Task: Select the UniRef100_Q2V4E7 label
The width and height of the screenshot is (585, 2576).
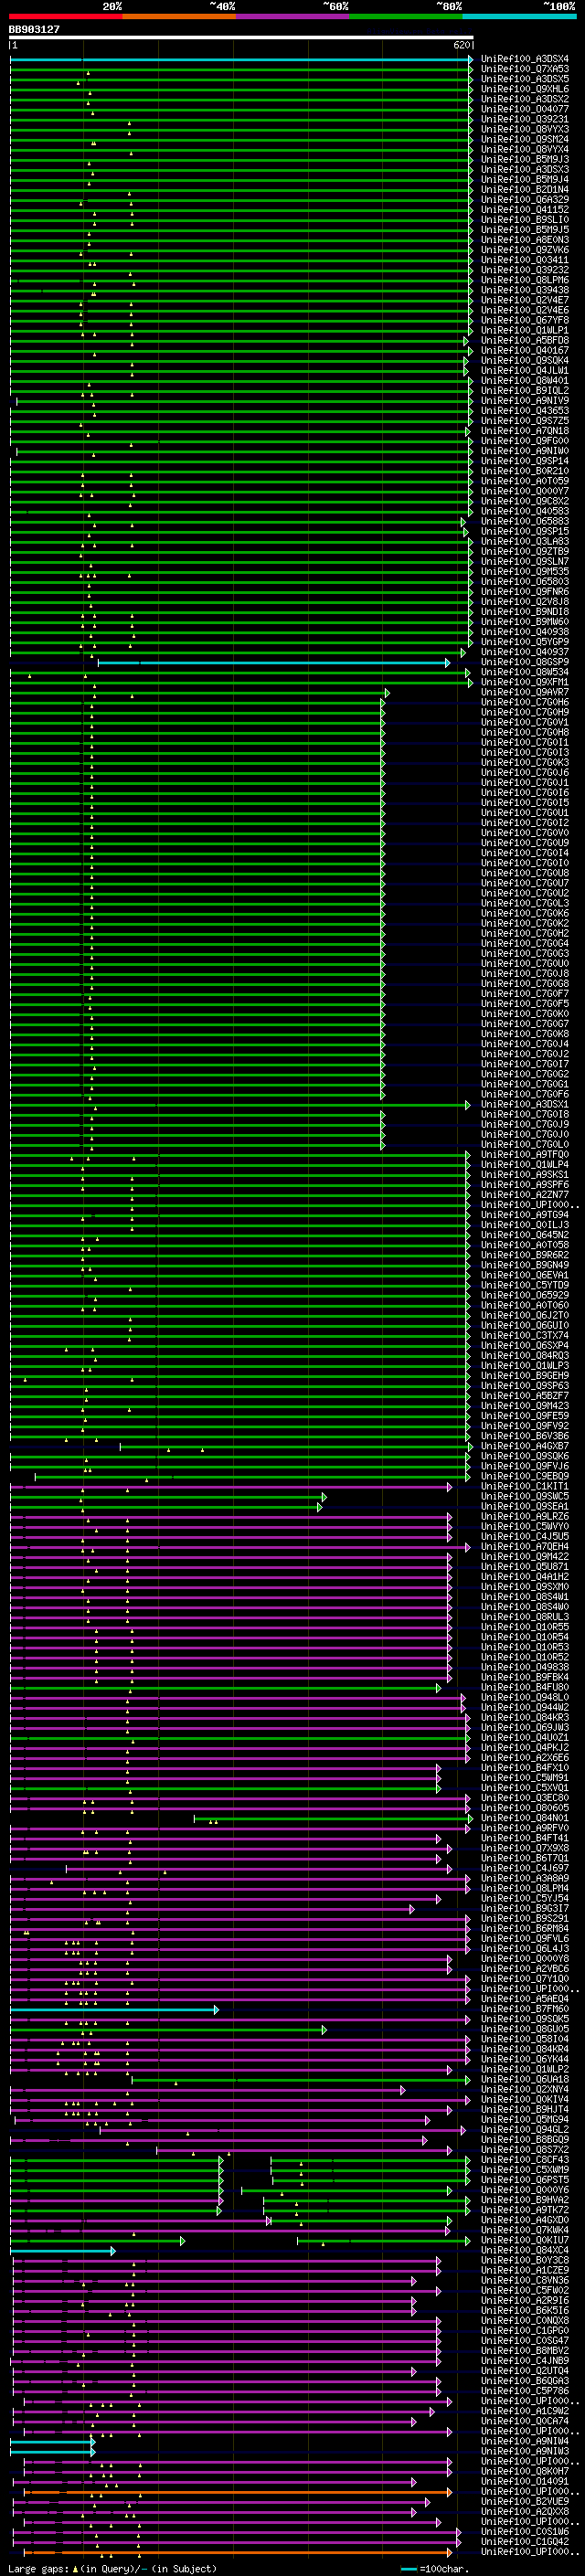Action: pyautogui.click(x=525, y=300)
